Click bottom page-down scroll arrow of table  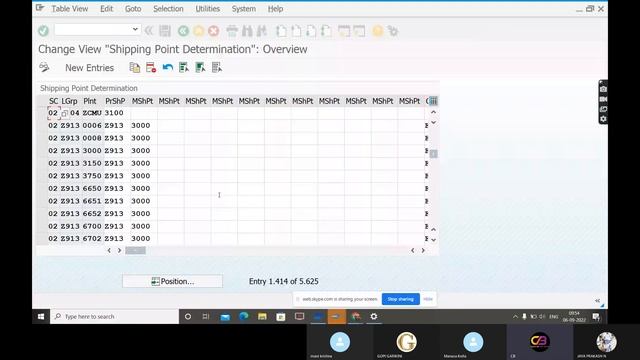click(x=433, y=240)
